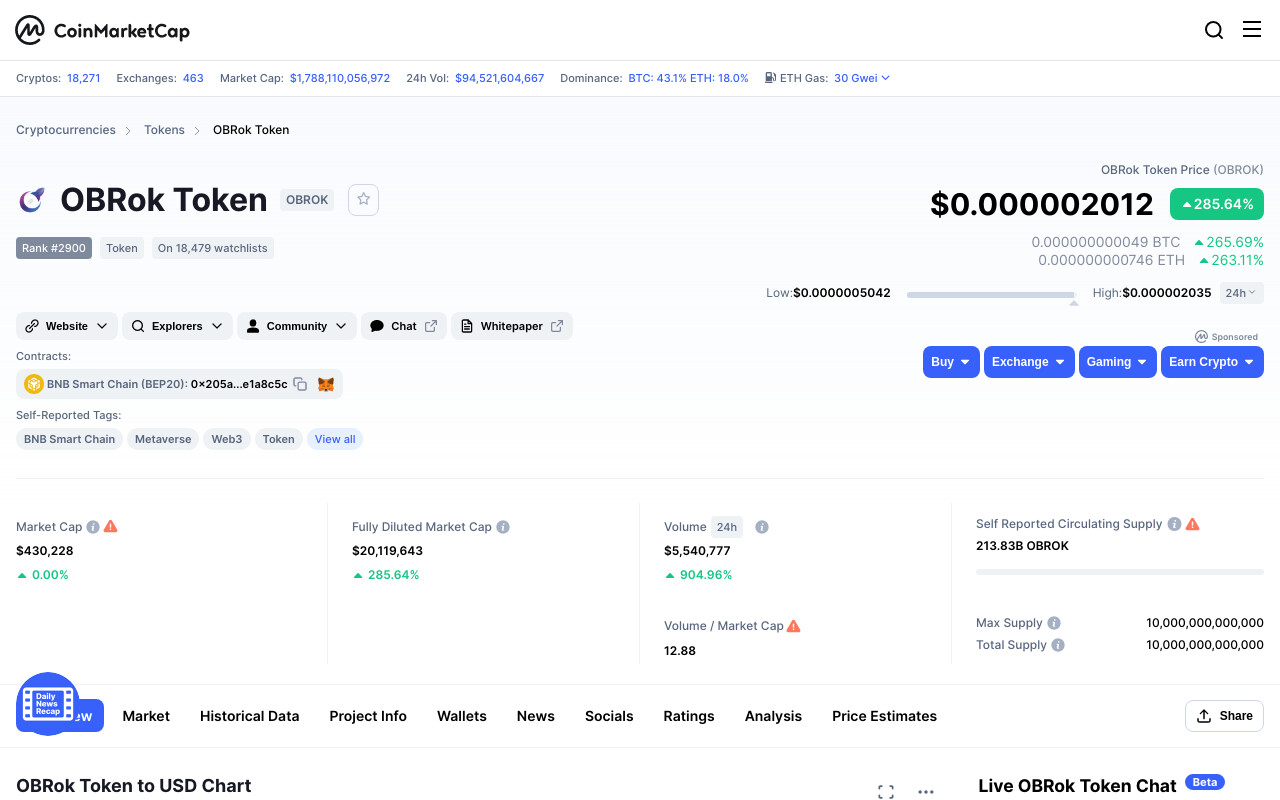The image size is (1280, 800).
Task: Switch to the Historical Data tab
Action: 249,716
